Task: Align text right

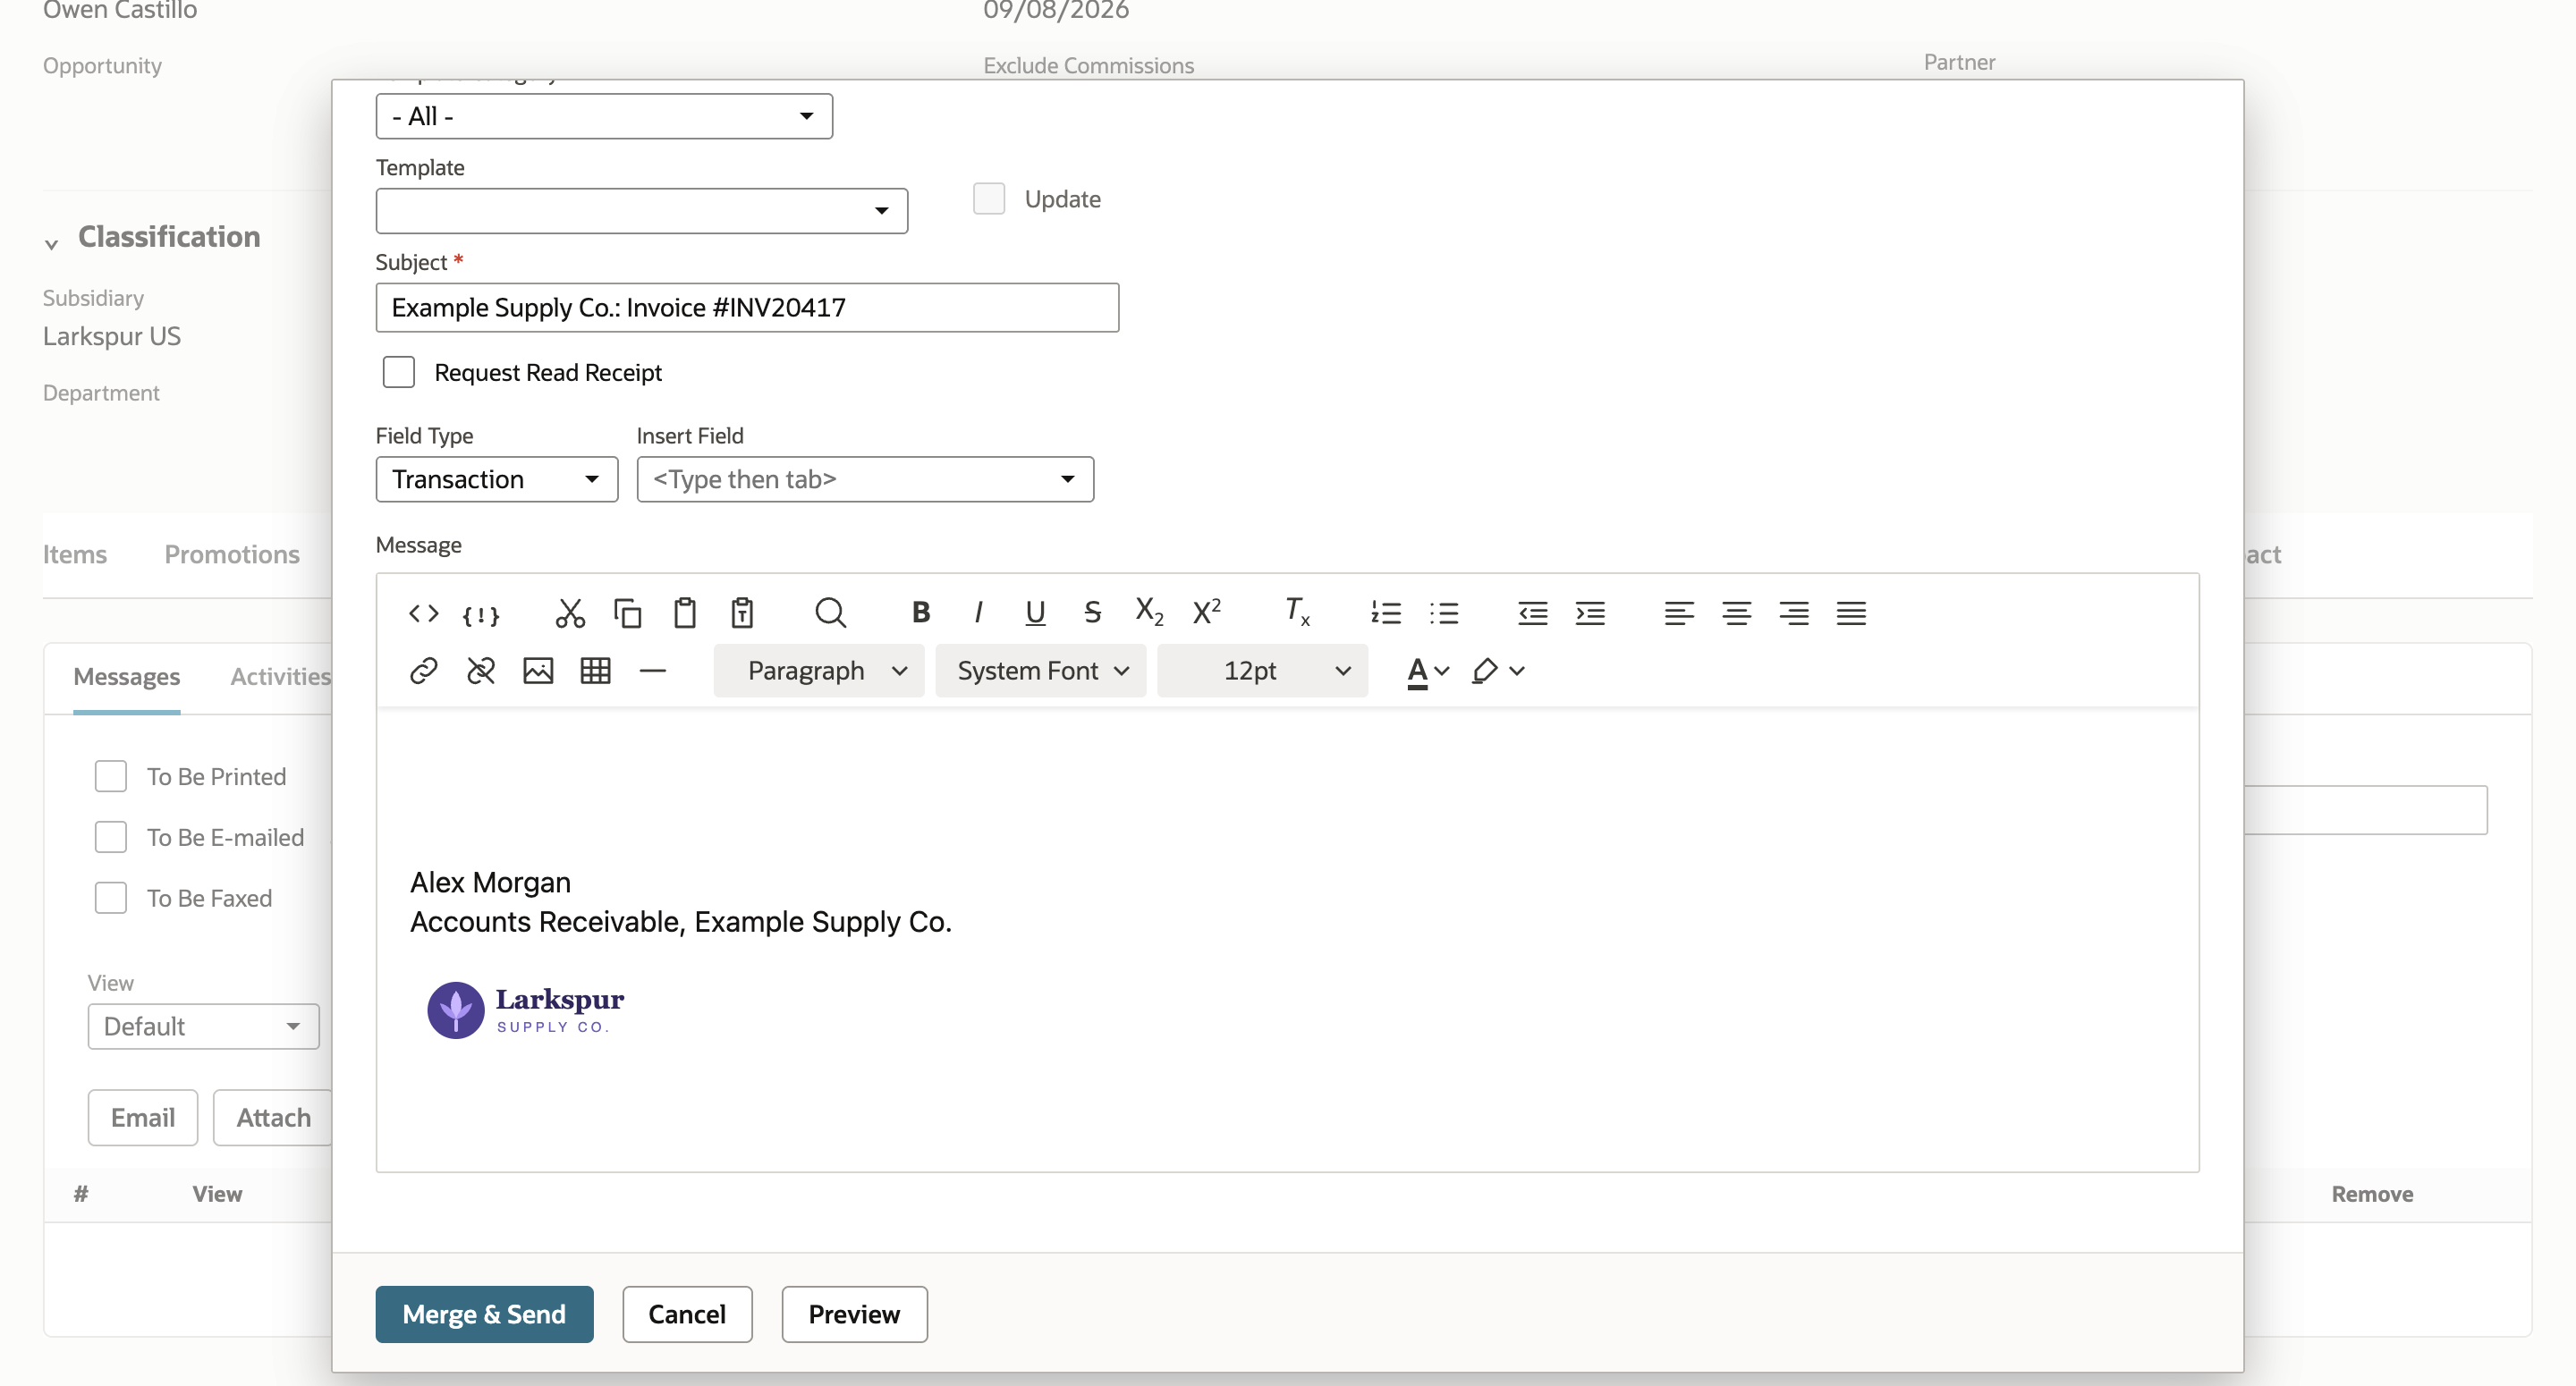Action: click(x=1794, y=613)
